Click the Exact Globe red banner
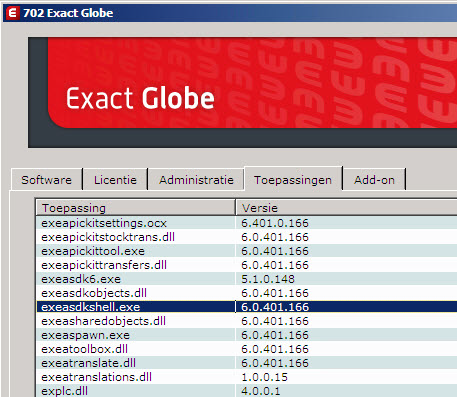The height and width of the screenshot is (397, 457). [252, 83]
